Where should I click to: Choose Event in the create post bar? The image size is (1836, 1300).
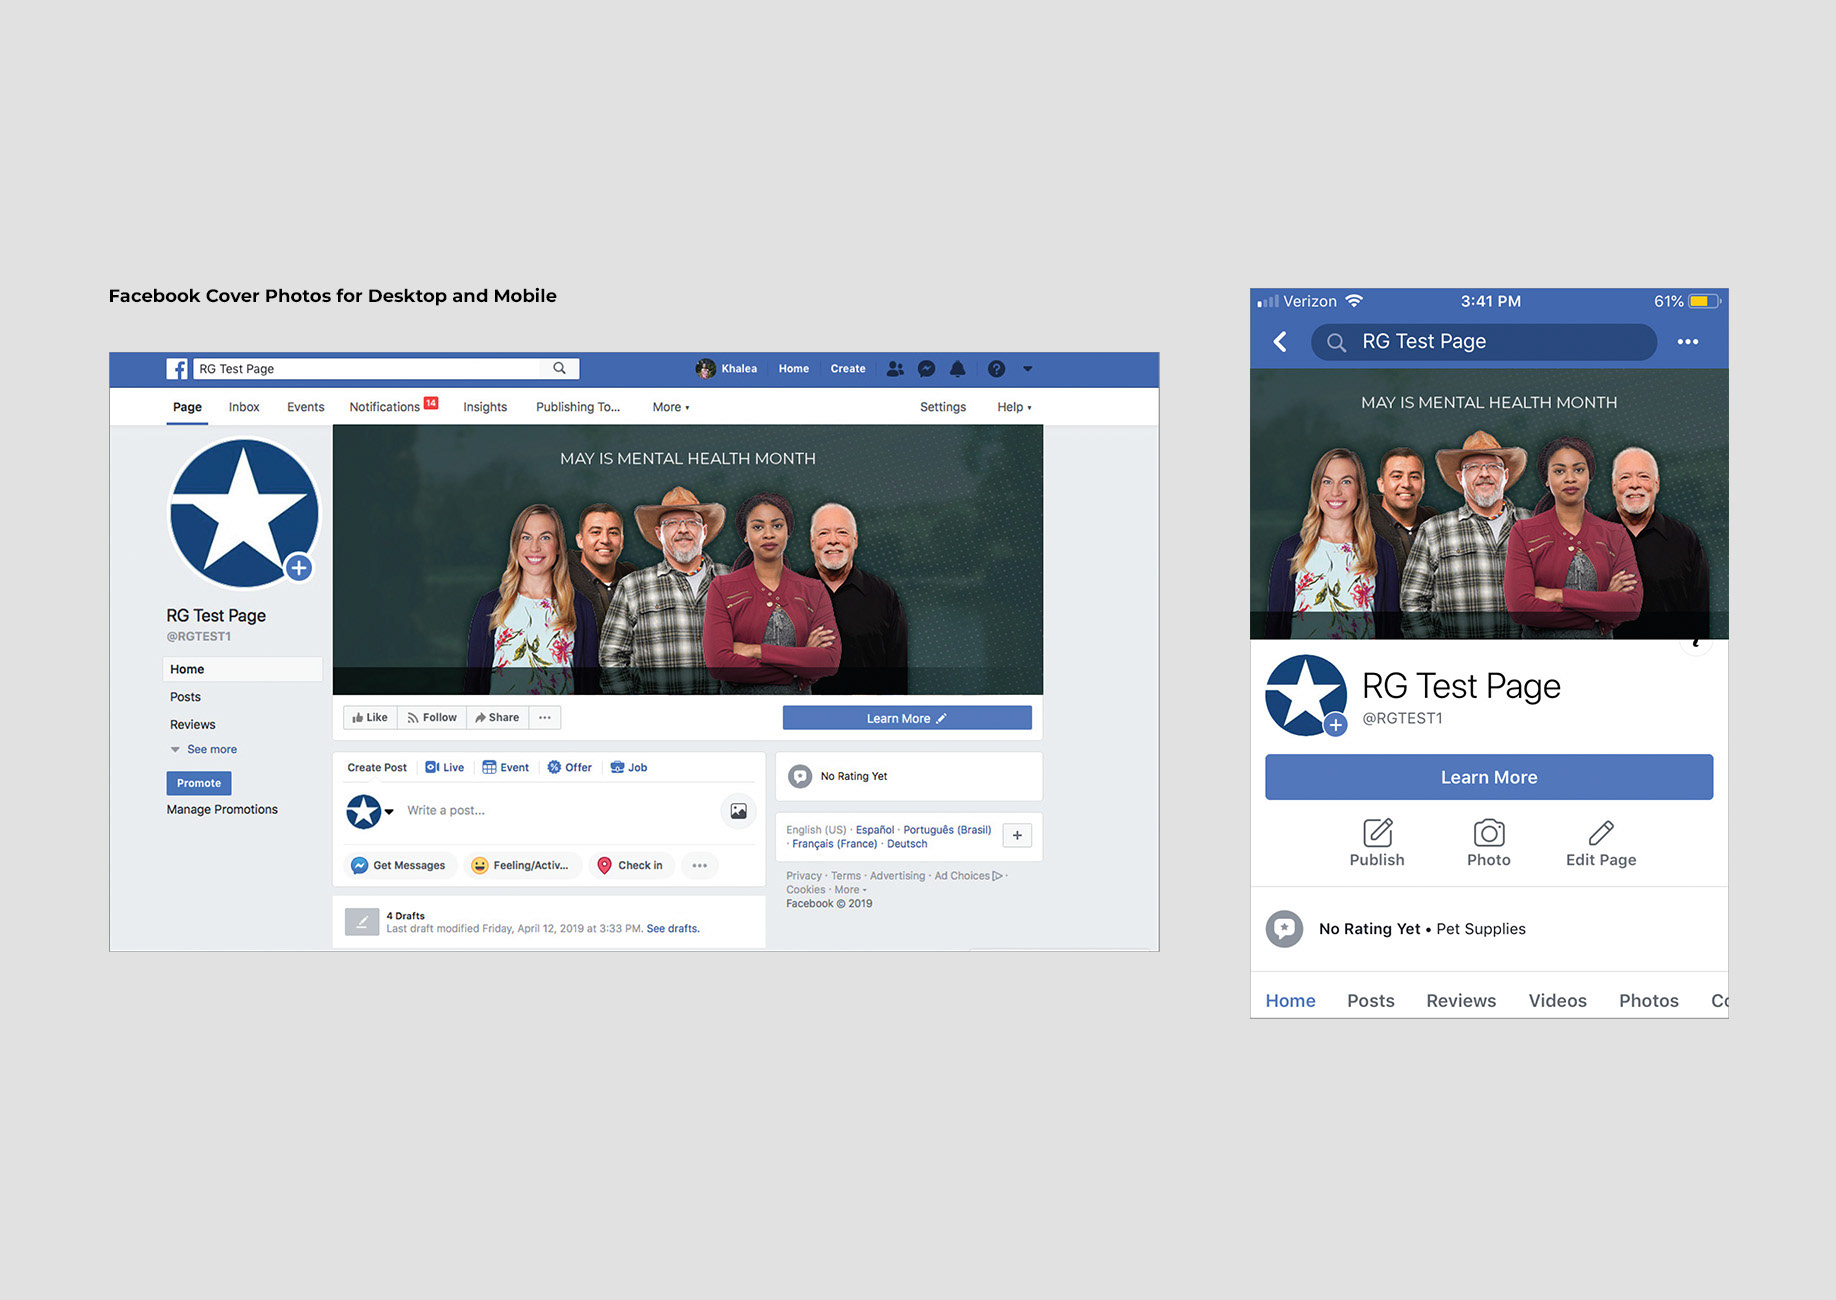click(506, 768)
